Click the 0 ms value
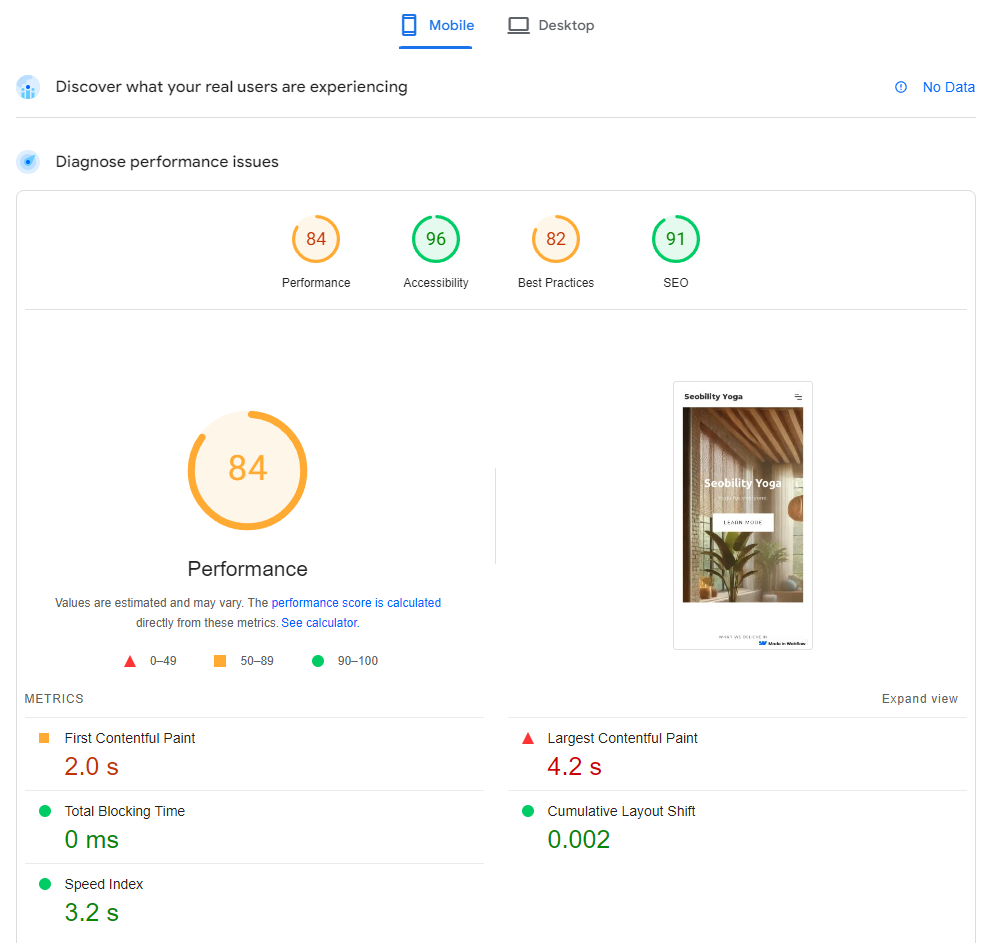This screenshot has width=996, height=943. 91,839
